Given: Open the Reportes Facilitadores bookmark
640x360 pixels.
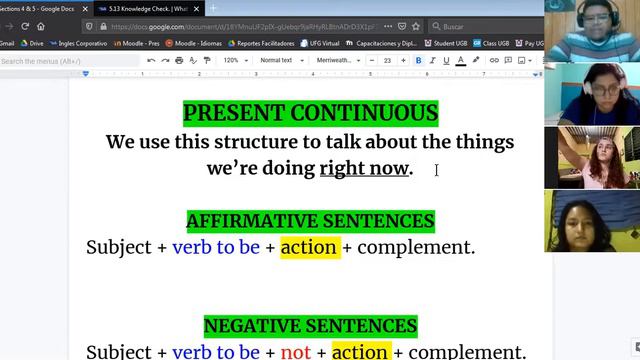Looking at the screenshot, I should [261, 43].
